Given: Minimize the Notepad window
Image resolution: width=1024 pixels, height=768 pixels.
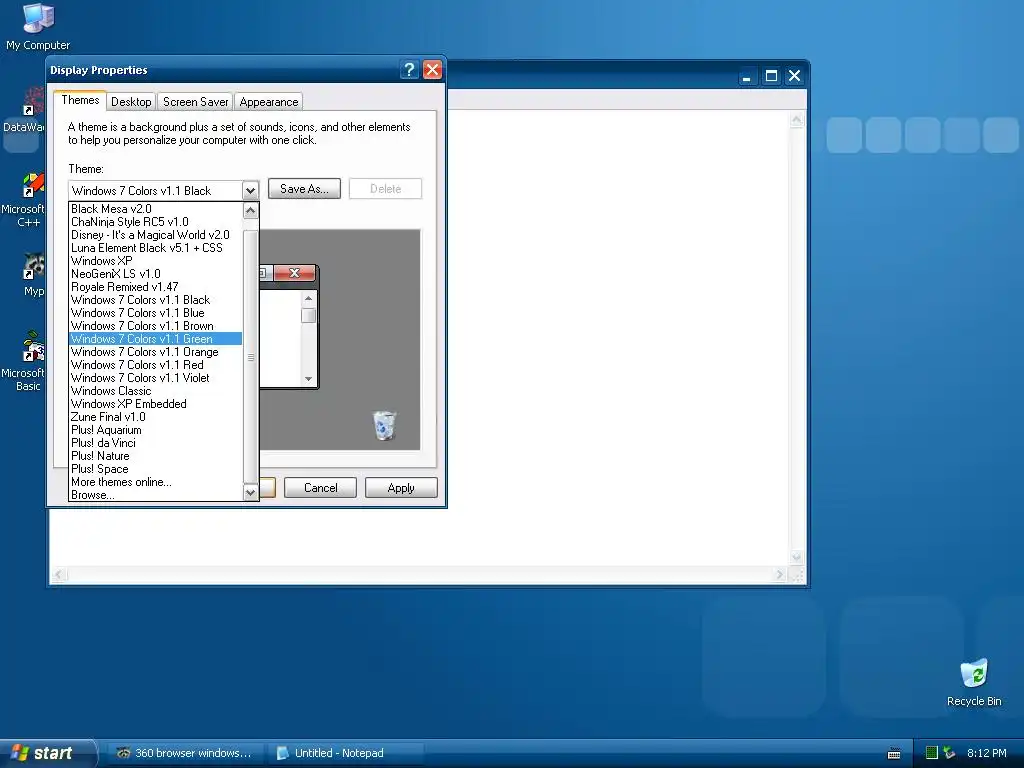Looking at the screenshot, I should pyautogui.click(x=746, y=76).
